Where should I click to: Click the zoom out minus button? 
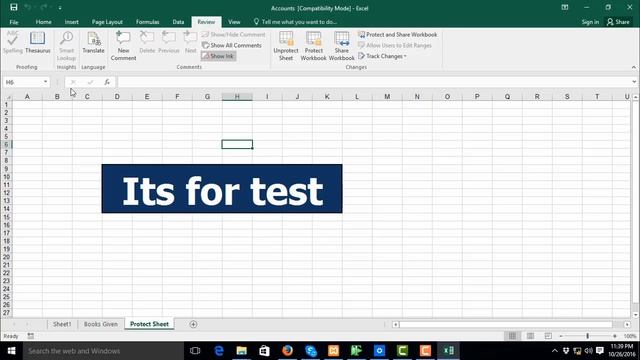click(561, 336)
